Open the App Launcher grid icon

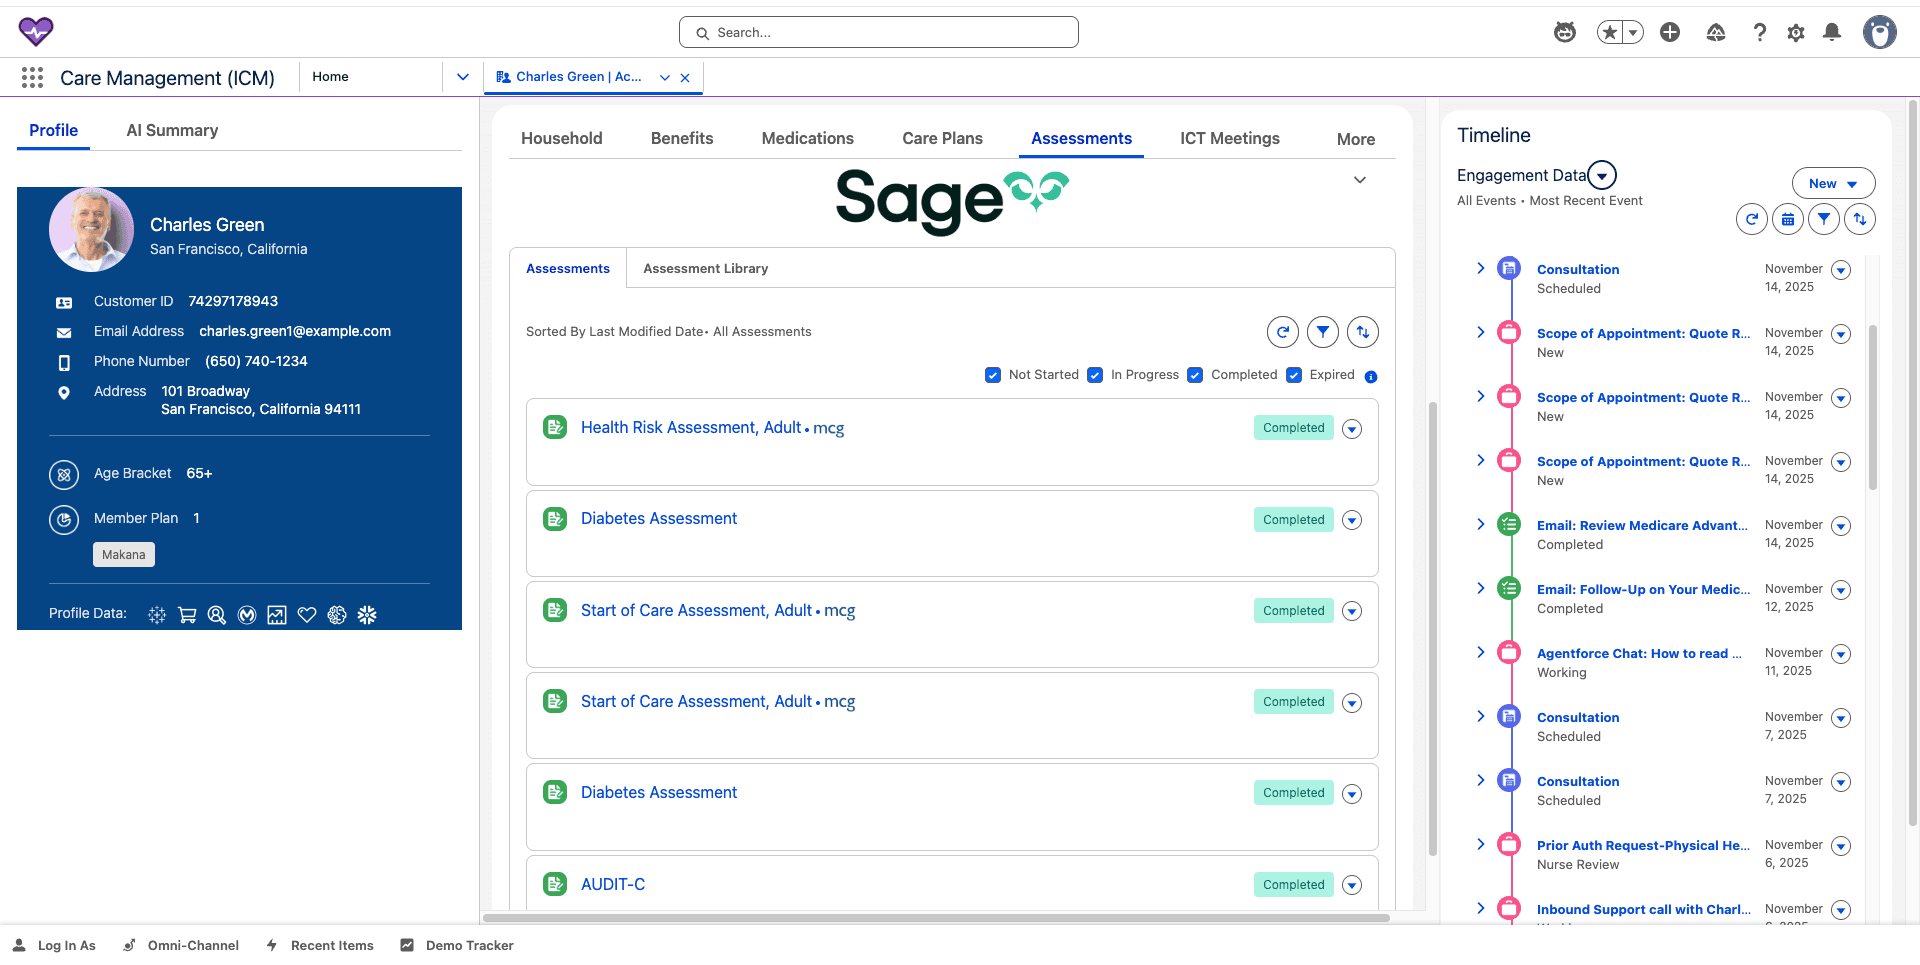tap(32, 77)
